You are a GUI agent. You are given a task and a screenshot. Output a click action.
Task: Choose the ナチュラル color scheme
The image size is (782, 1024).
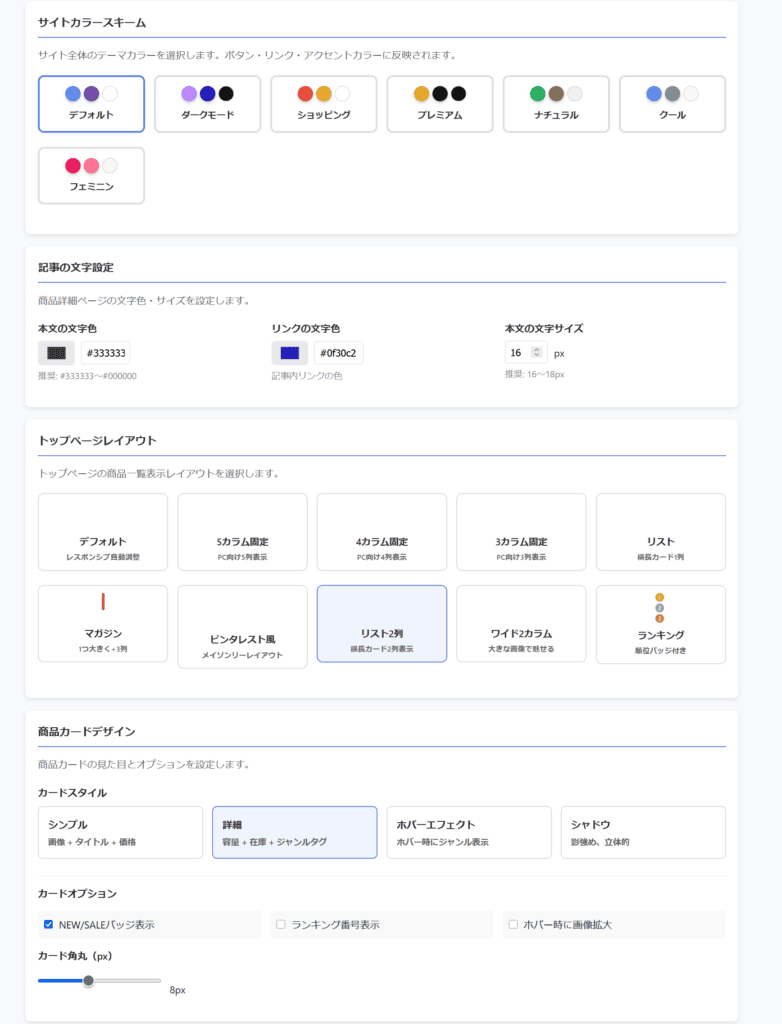[555, 104]
